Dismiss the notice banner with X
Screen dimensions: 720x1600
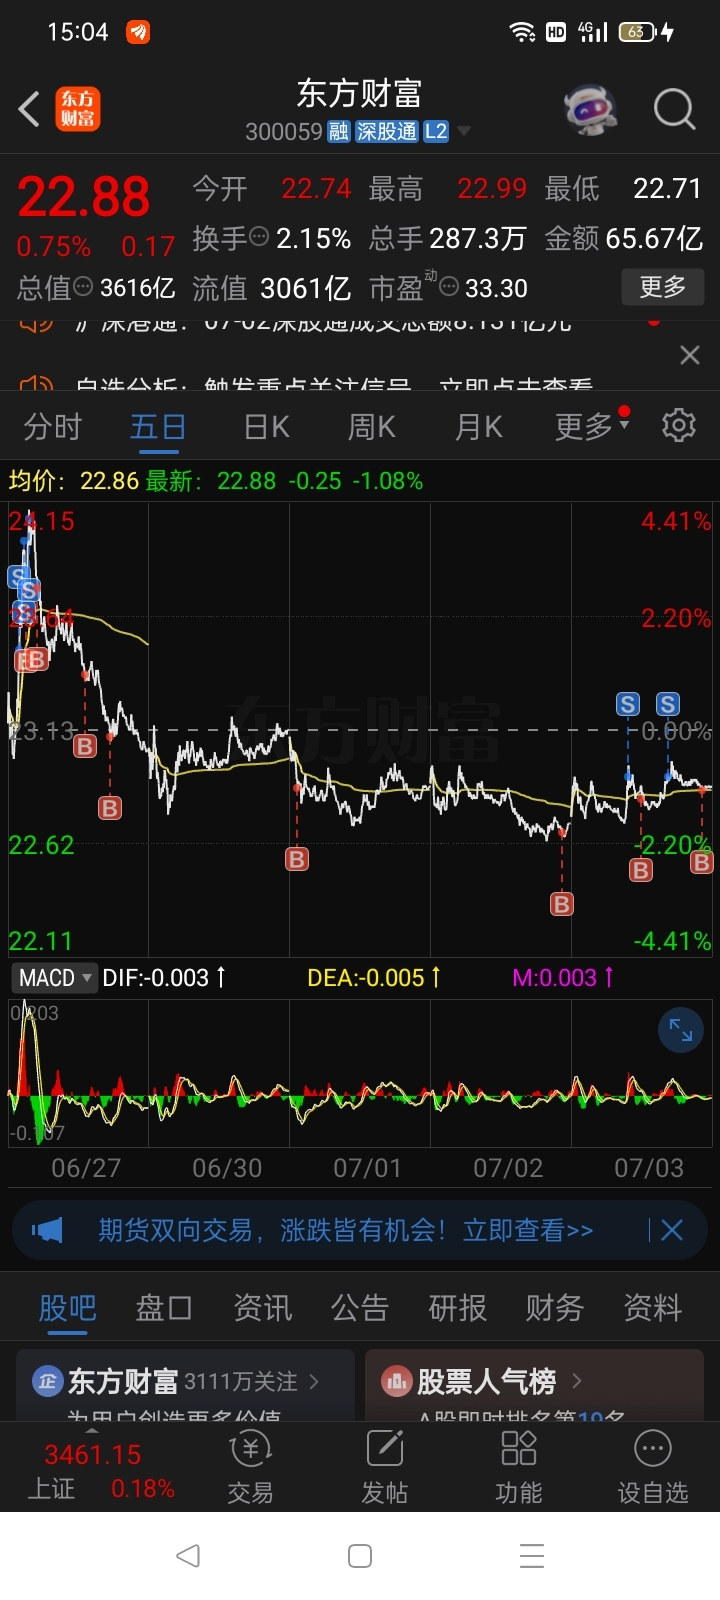tap(690, 355)
